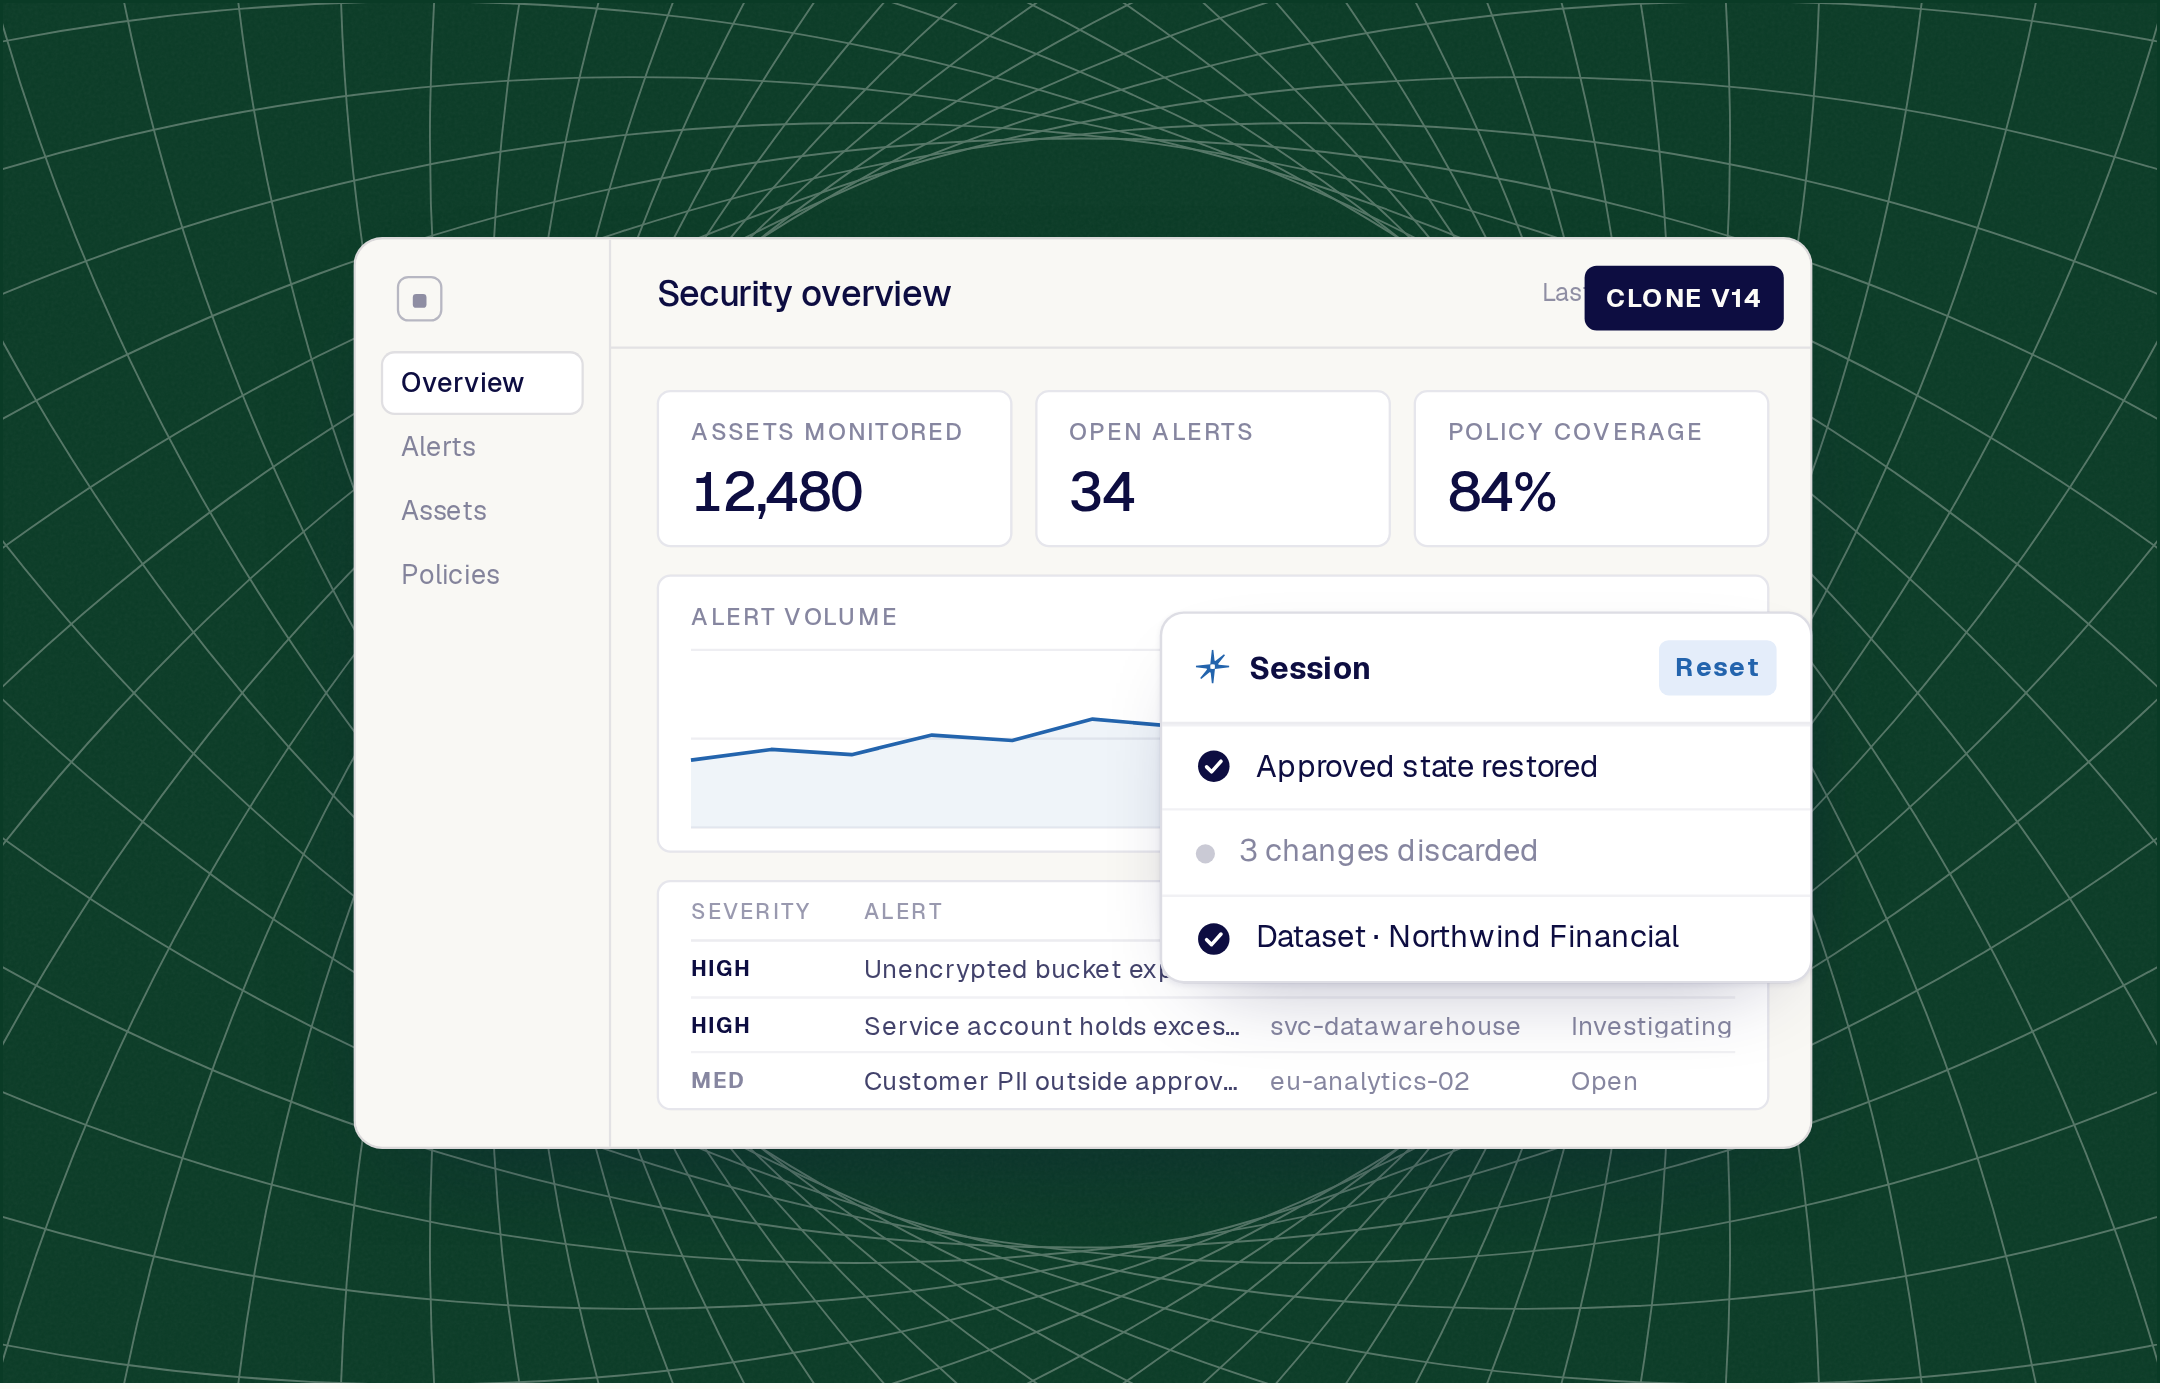
Task: Click the MED severity label
Action: [717, 1081]
